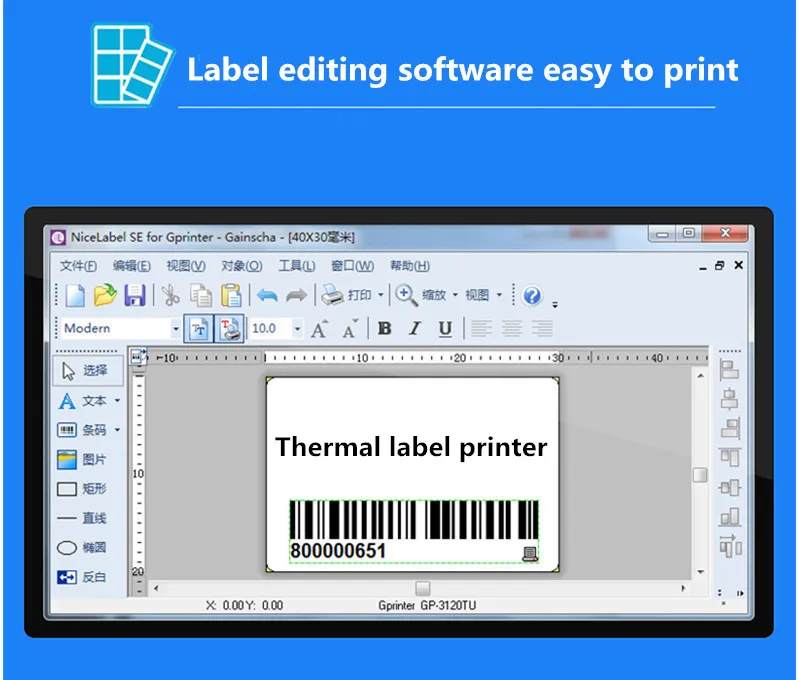This screenshot has height=680, width=800.
Task: Click the align horizontal centers icon
Action: (730, 399)
